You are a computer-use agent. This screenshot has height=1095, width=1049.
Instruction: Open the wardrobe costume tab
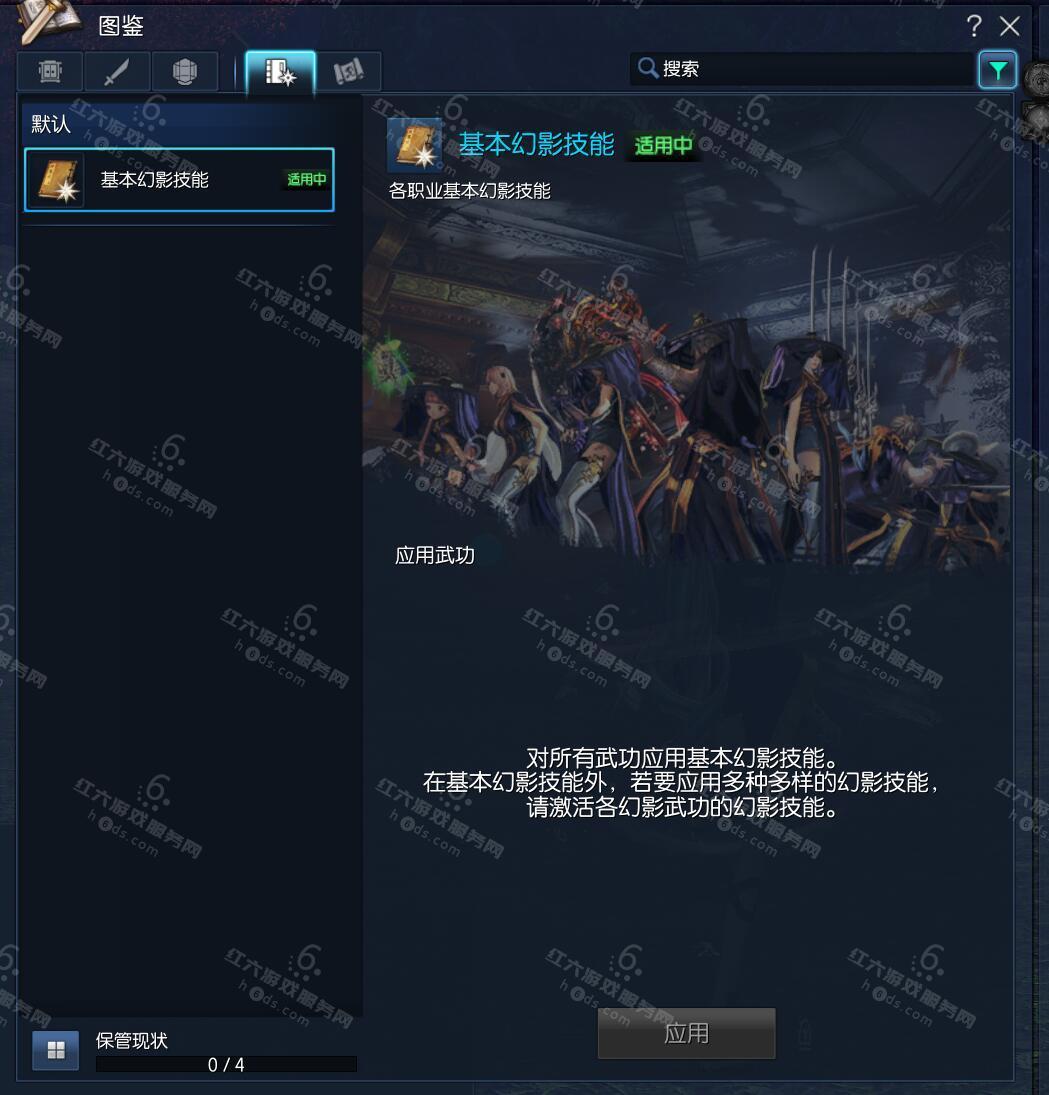pos(50,71)
